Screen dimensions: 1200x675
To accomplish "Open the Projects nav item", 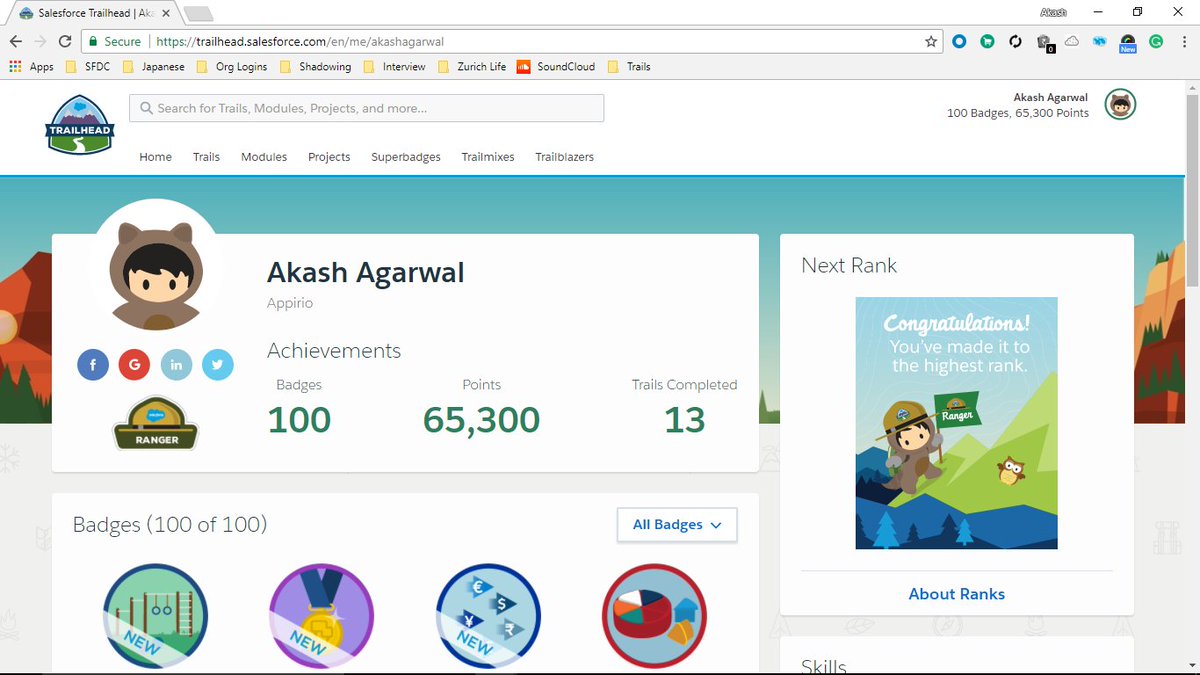I will (x=329, y=157).
